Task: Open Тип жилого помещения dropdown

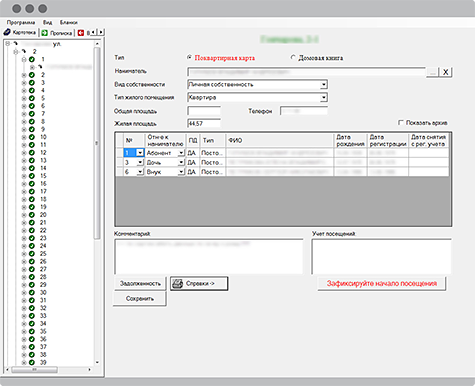Action: click(323, 98)
